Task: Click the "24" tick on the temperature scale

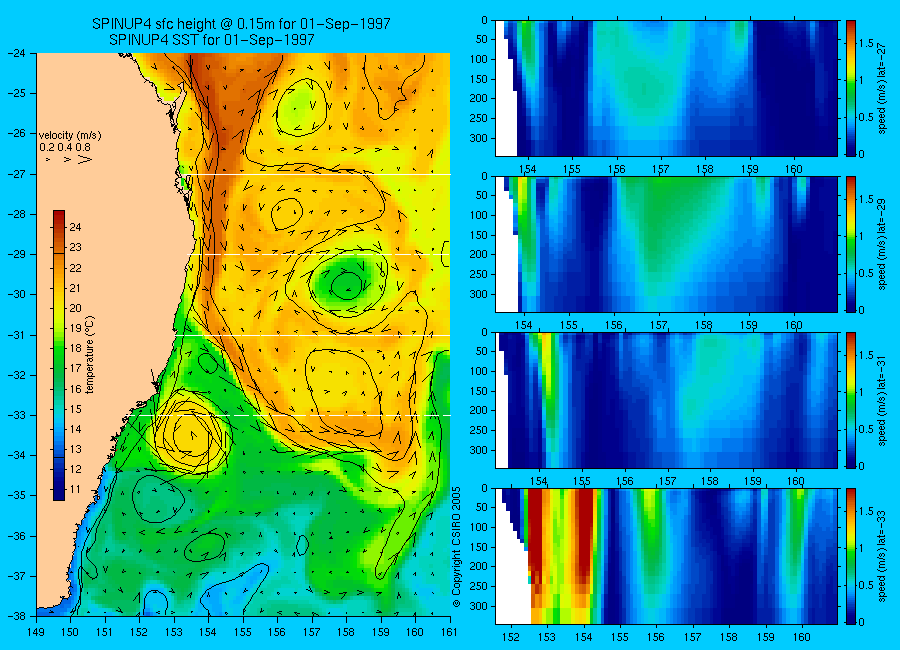Action: point(75,227)
